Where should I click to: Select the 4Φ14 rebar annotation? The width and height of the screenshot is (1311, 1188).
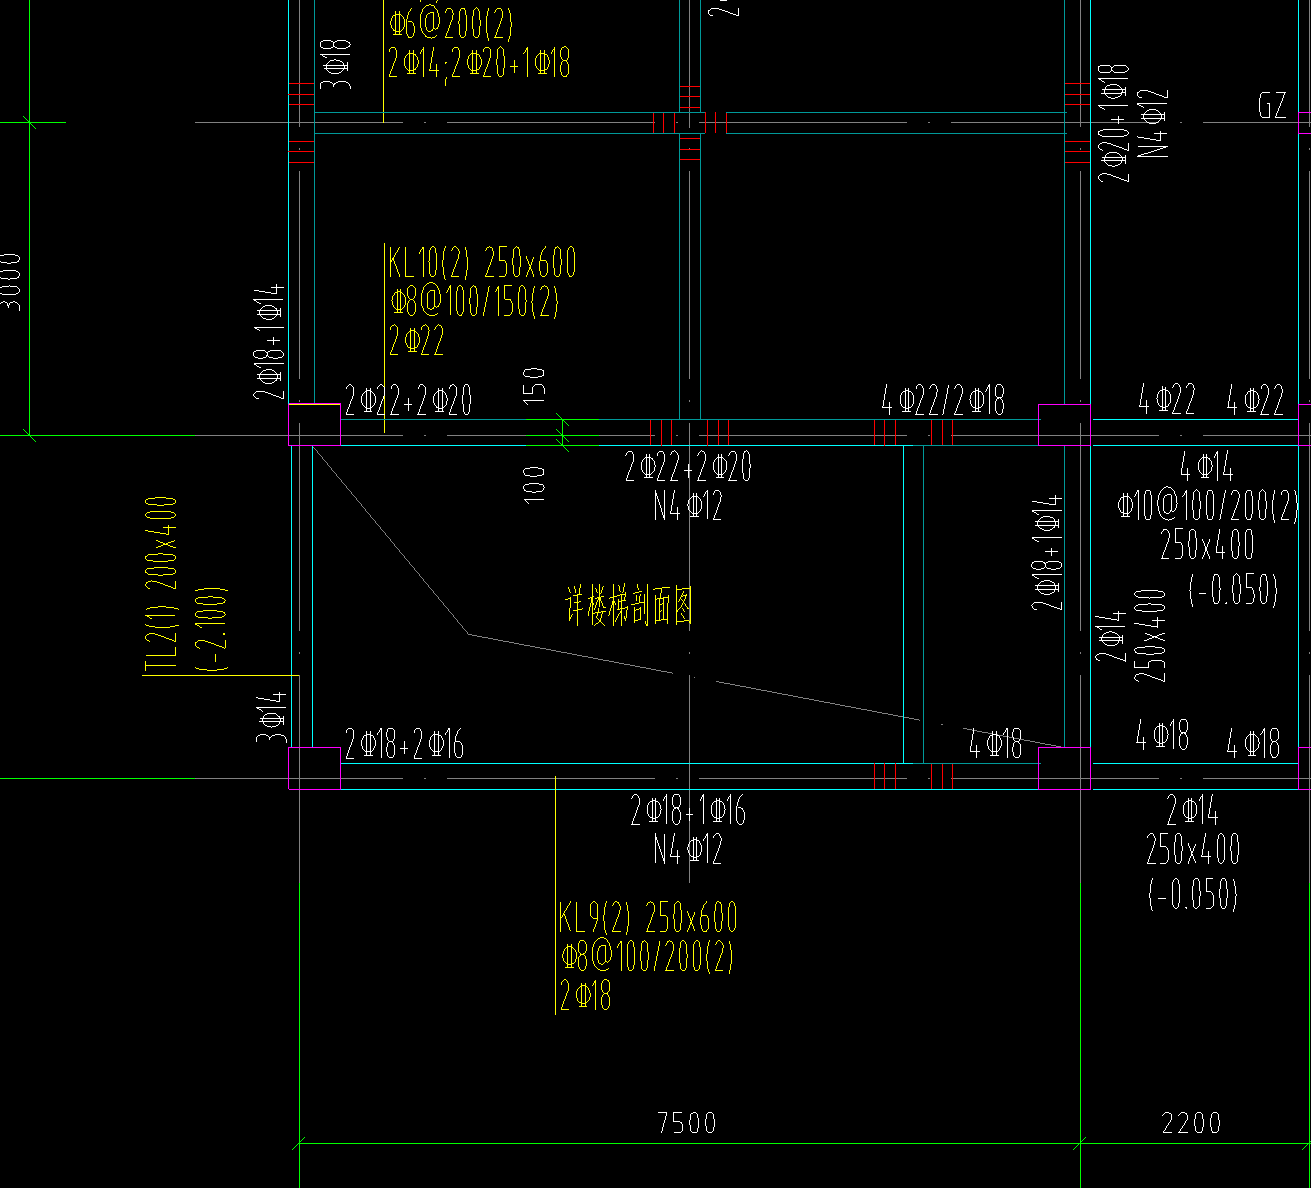click(x=1207, y=467)
